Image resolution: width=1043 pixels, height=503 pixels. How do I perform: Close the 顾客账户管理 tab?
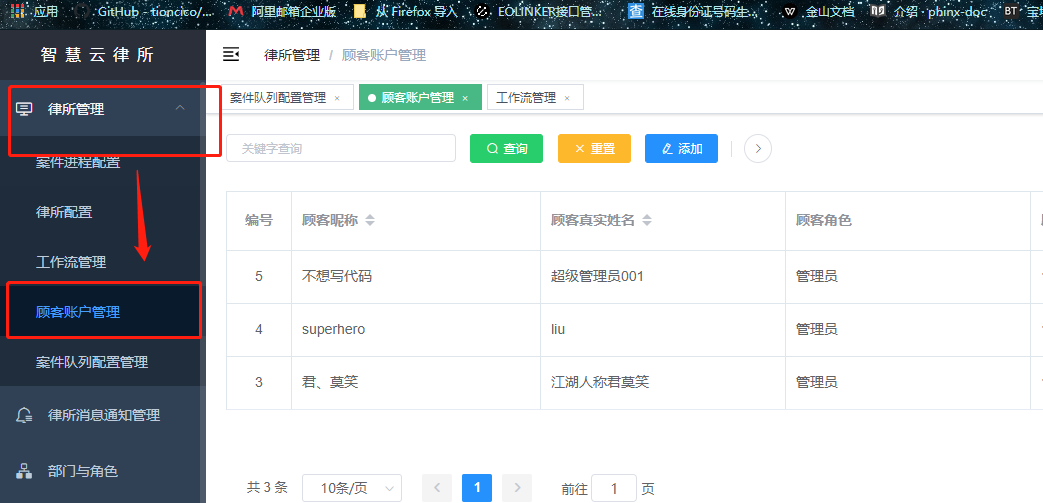click(465, 98)
